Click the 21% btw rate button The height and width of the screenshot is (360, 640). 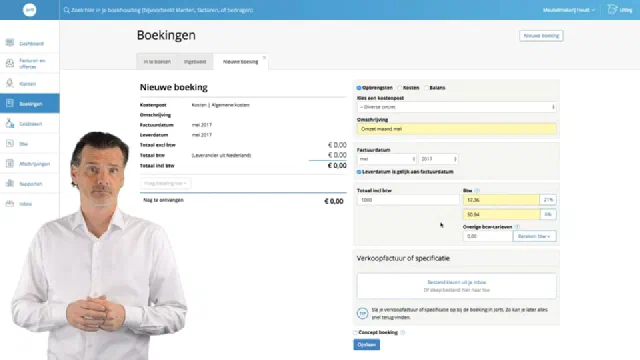click(x=548, y=200)
